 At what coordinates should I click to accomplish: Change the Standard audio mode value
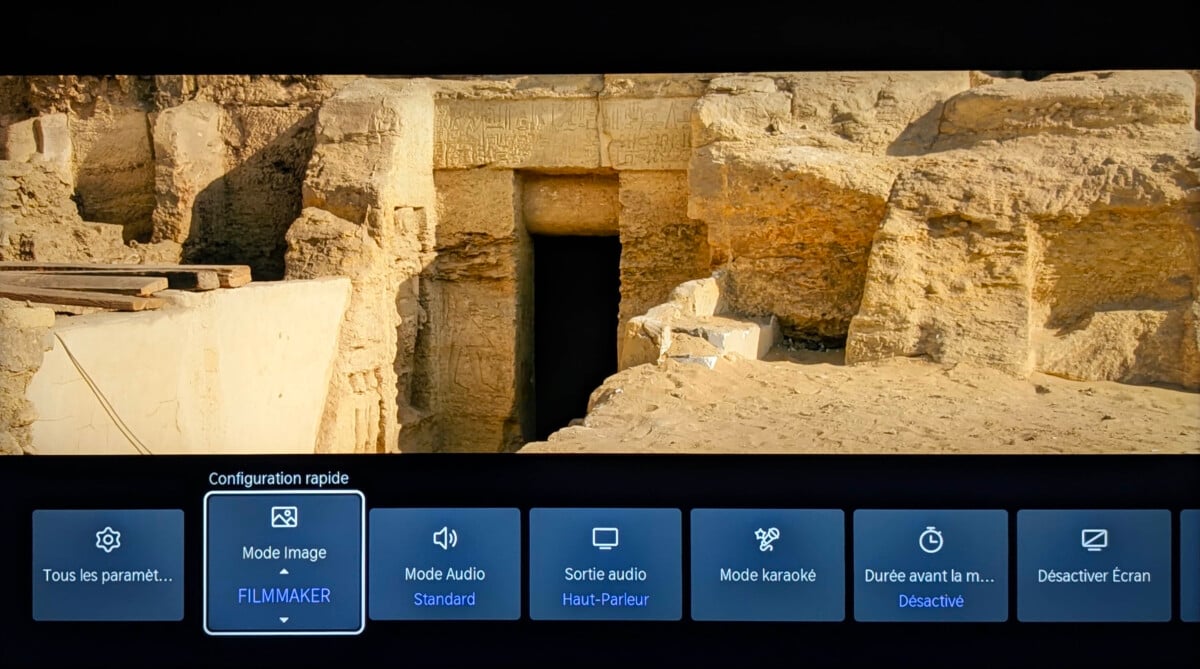pyautogui.click(x=445, y=599)
